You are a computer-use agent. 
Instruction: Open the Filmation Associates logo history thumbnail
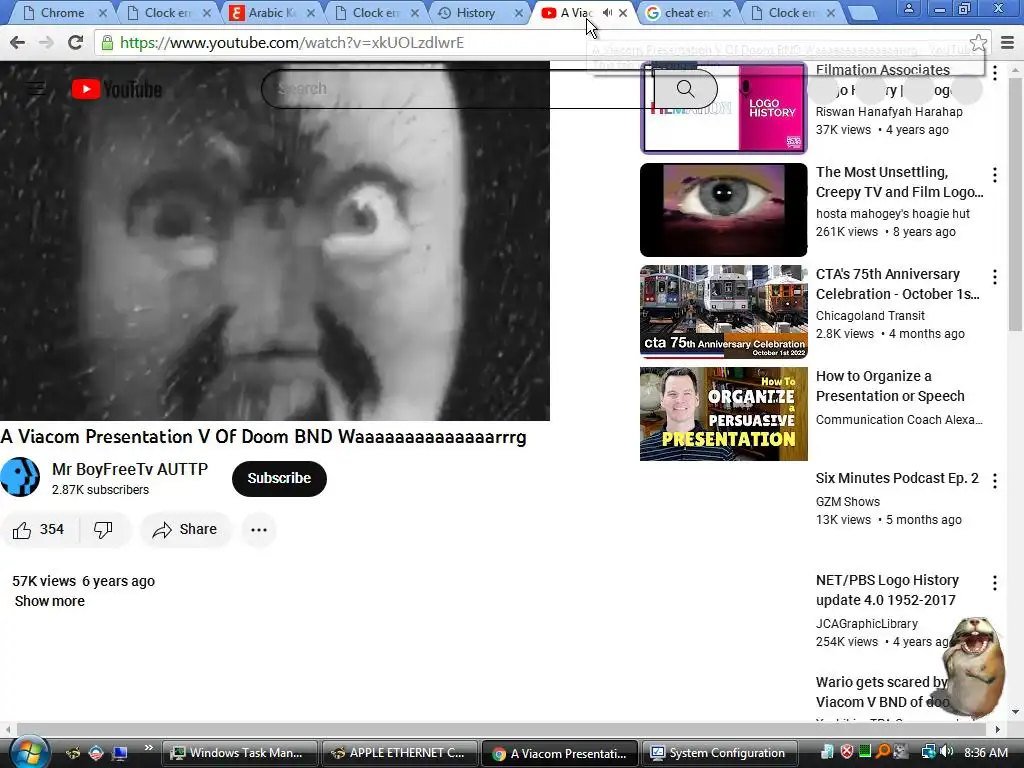[x=724, y=108]
